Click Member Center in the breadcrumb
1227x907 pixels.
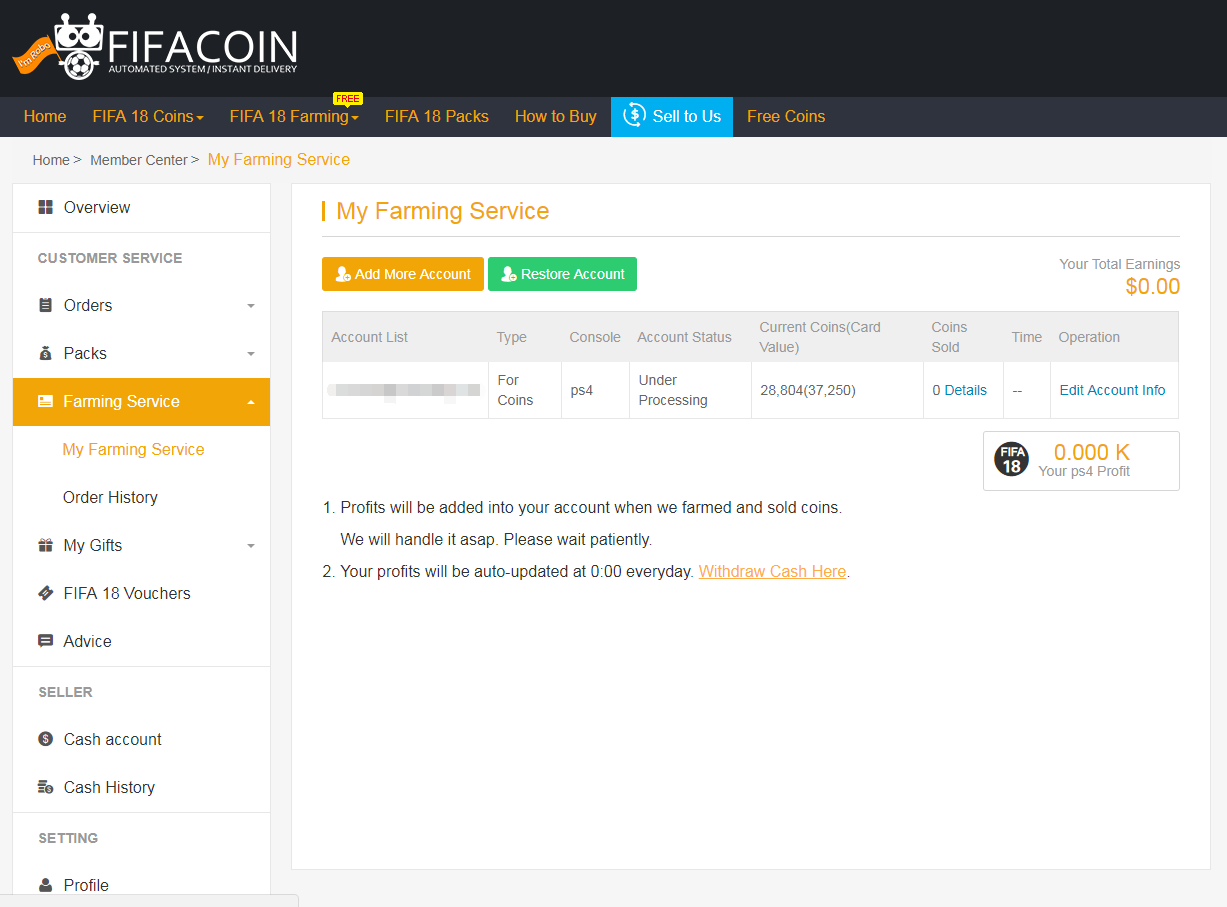click(139, 160)
